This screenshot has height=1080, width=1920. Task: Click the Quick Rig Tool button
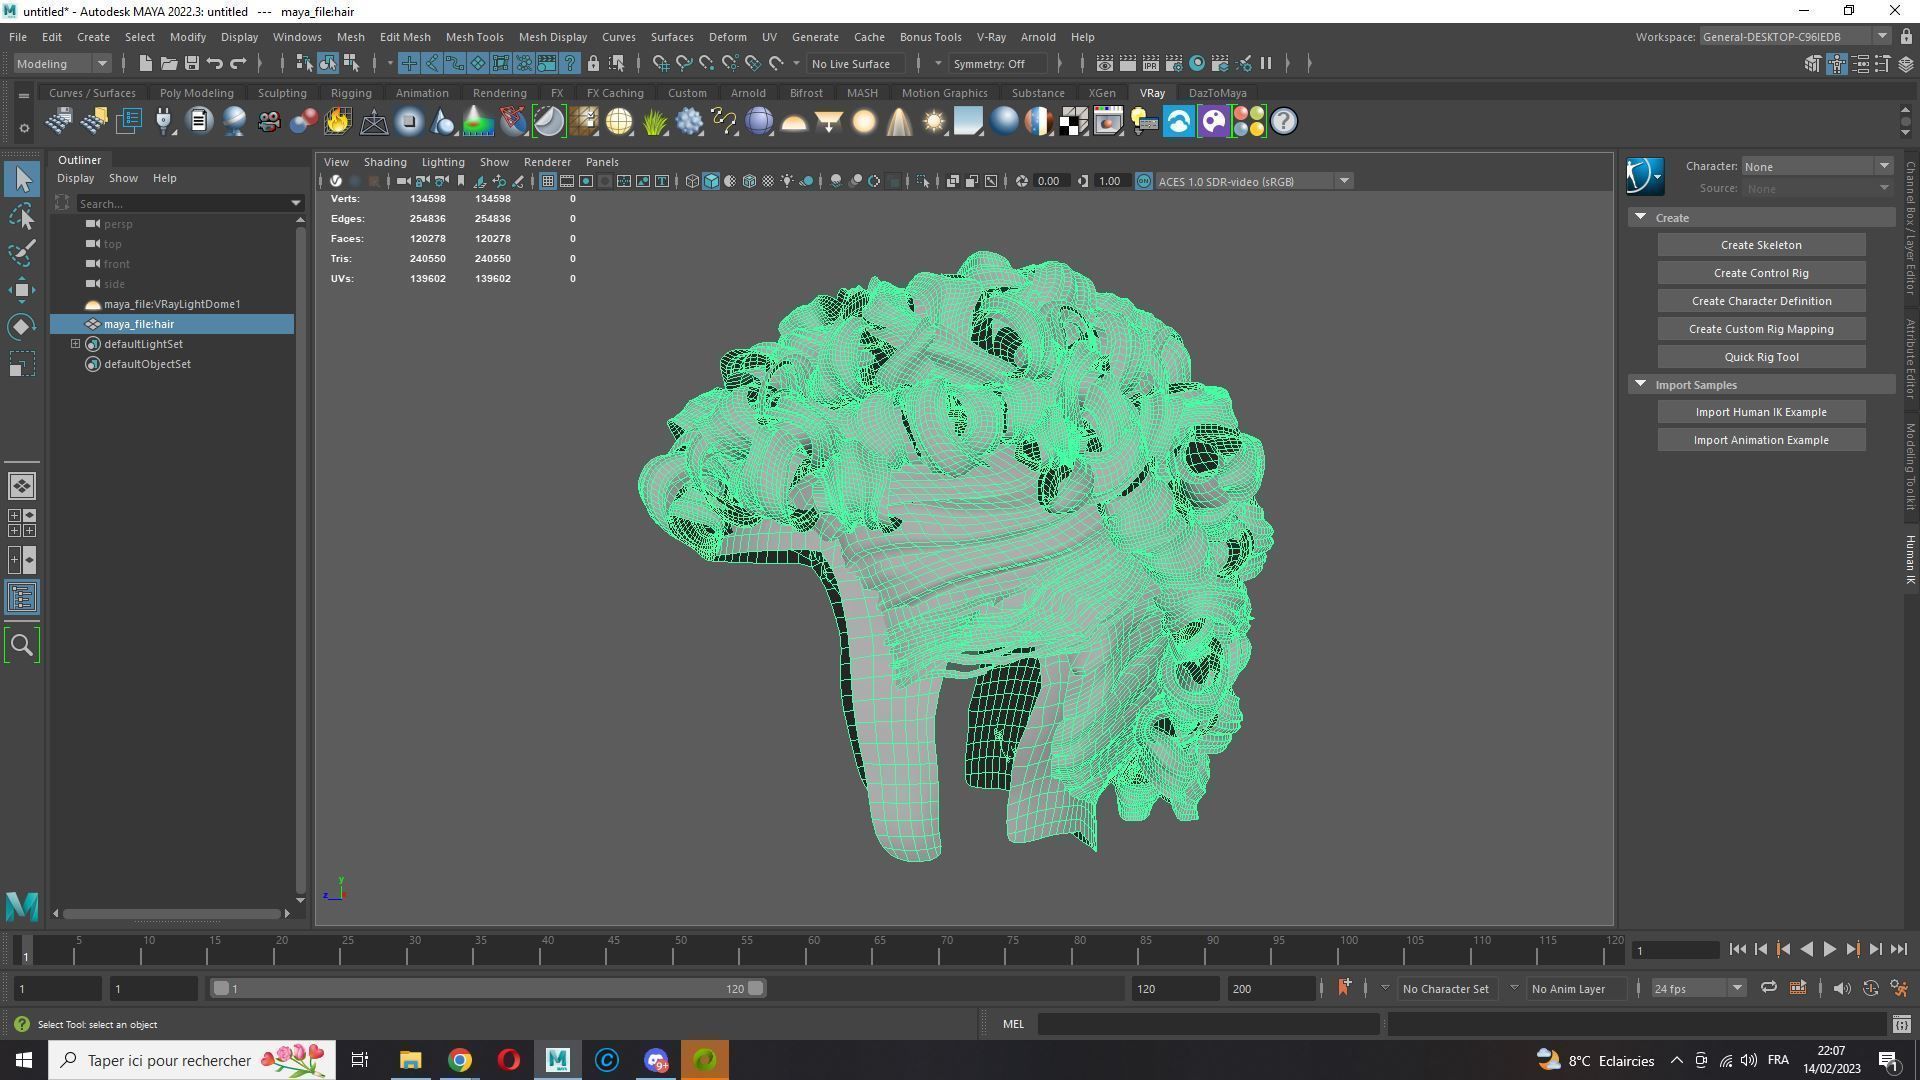click(1760, 357)
